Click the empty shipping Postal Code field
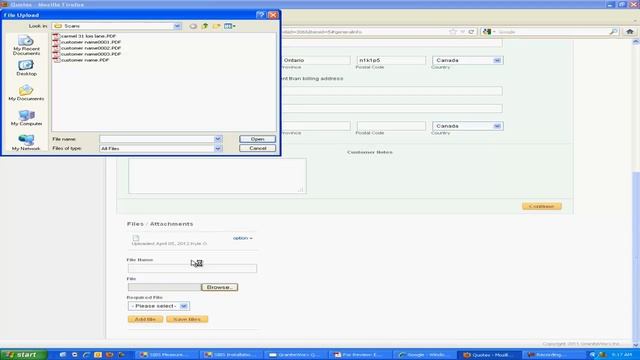Viewport: 640px width, 360px height. [391, 126]
